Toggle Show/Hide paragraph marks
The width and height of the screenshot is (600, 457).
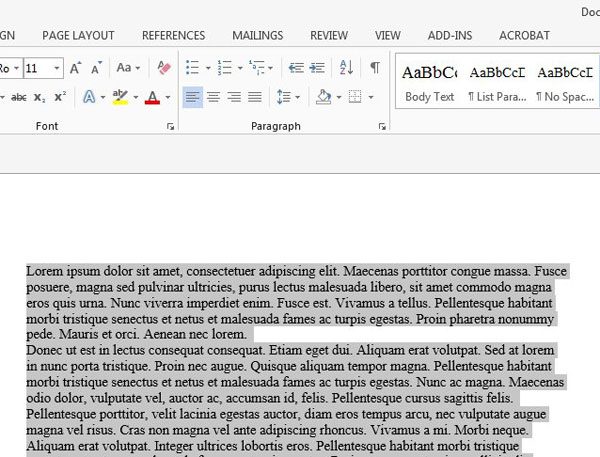pos(375,68)
